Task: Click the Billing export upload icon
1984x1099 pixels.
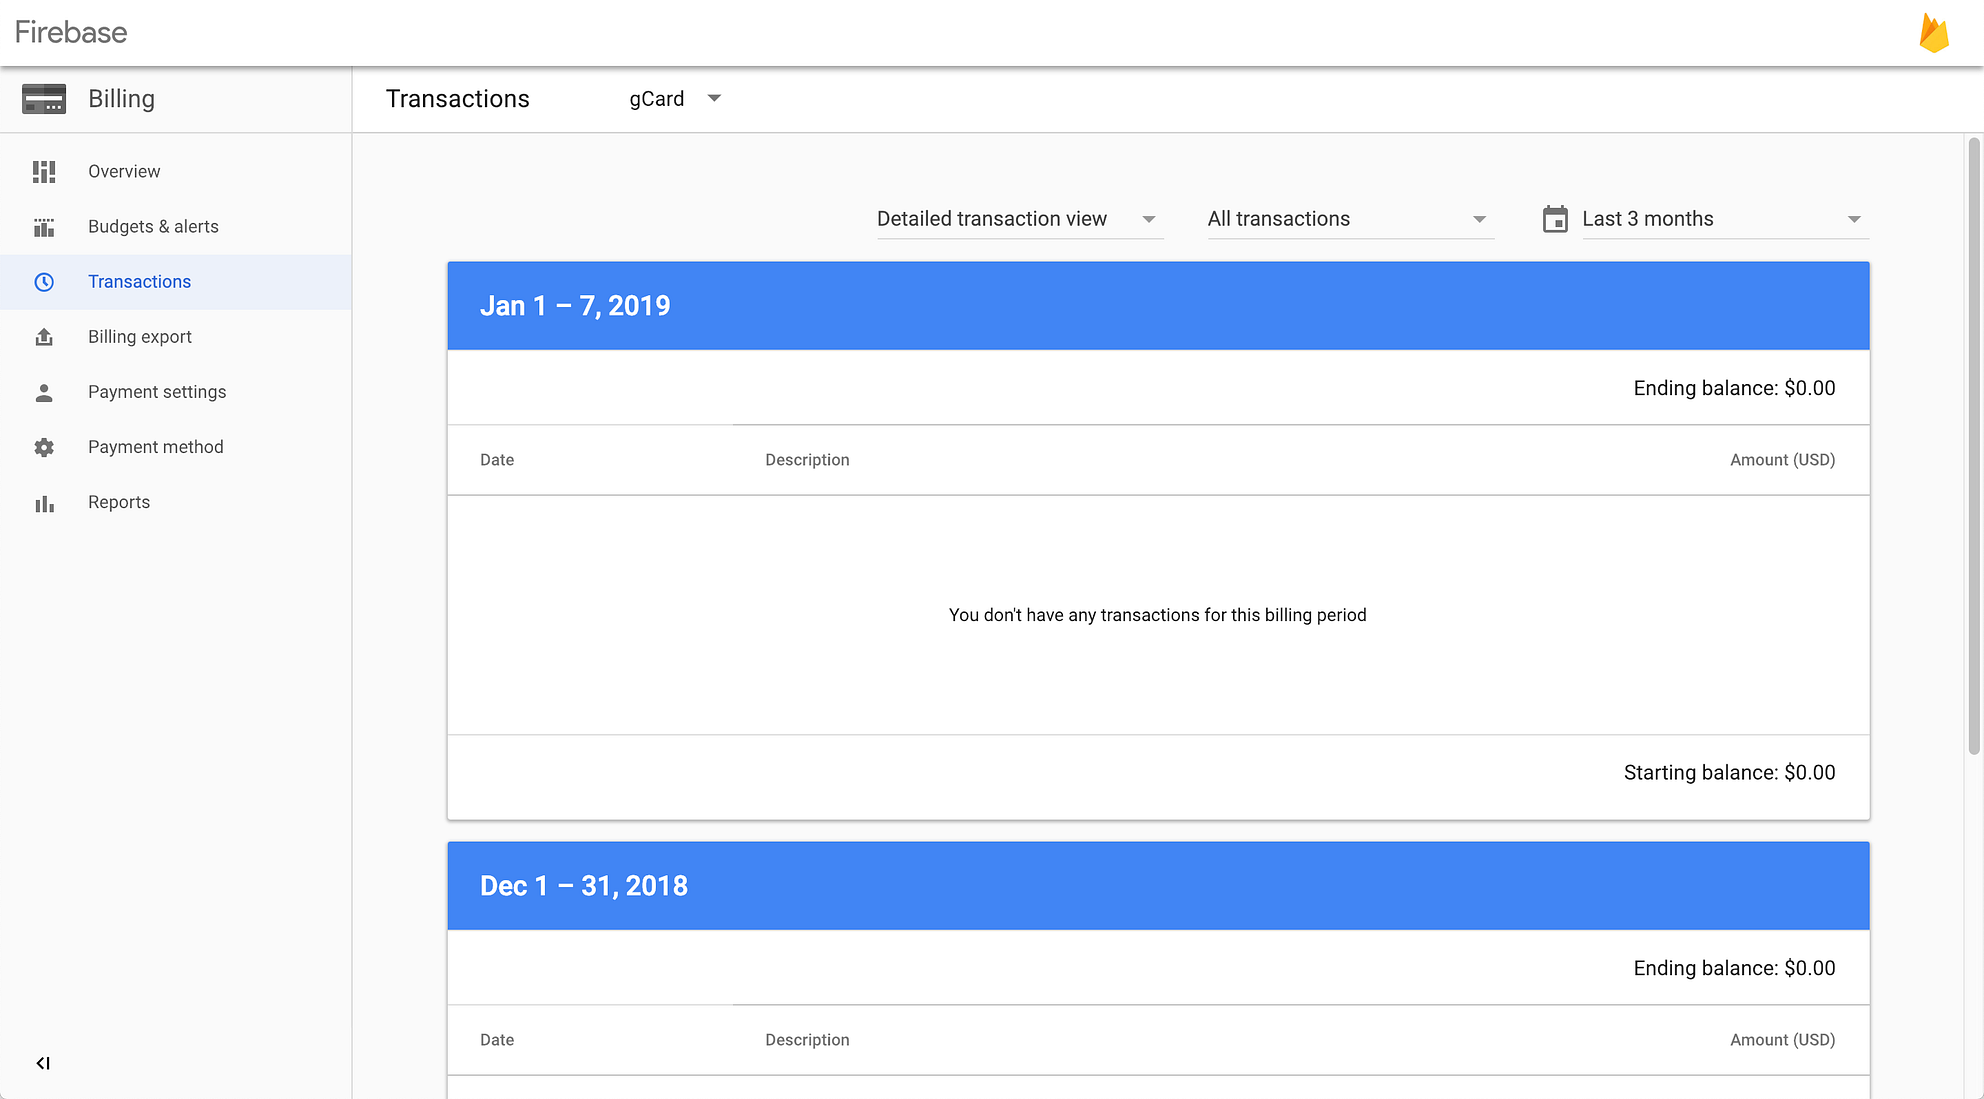Action: (44, 336)
